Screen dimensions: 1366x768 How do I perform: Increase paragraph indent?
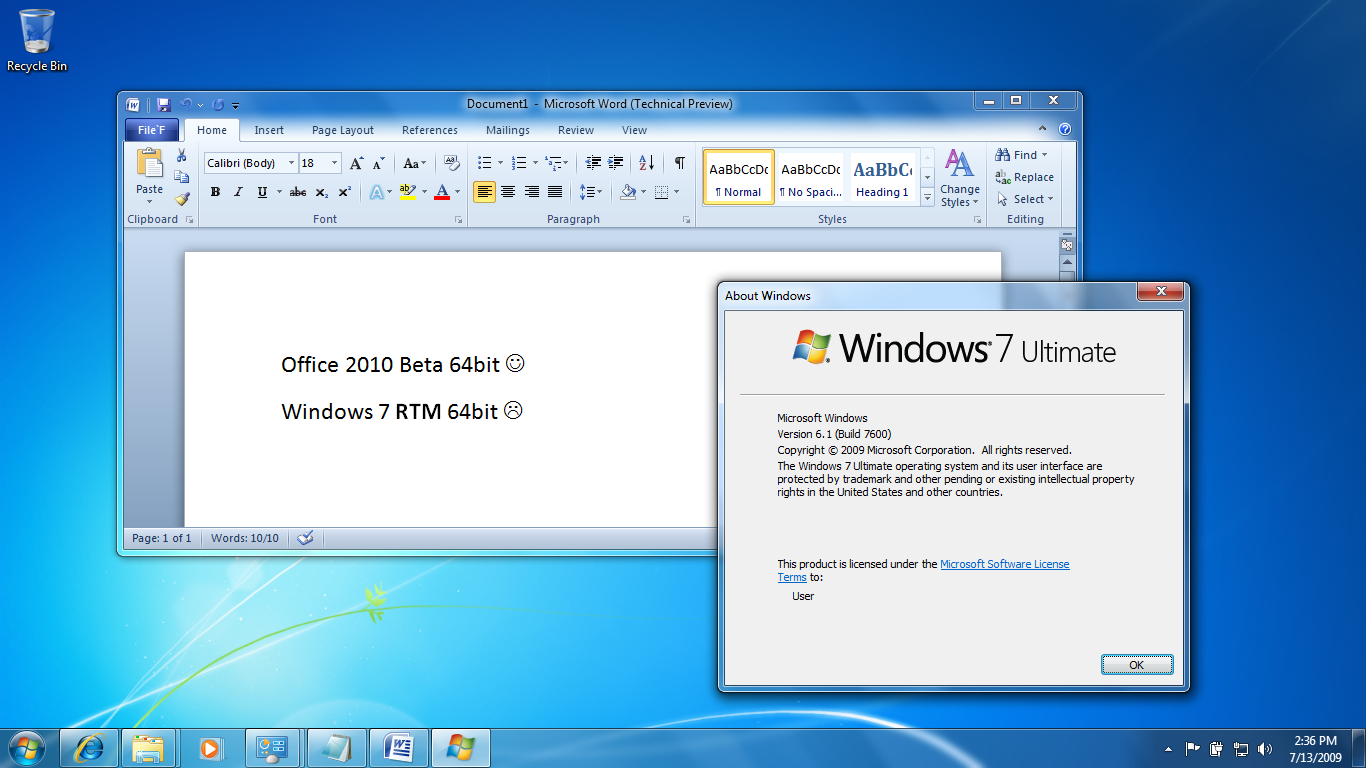tap(616, 163)
